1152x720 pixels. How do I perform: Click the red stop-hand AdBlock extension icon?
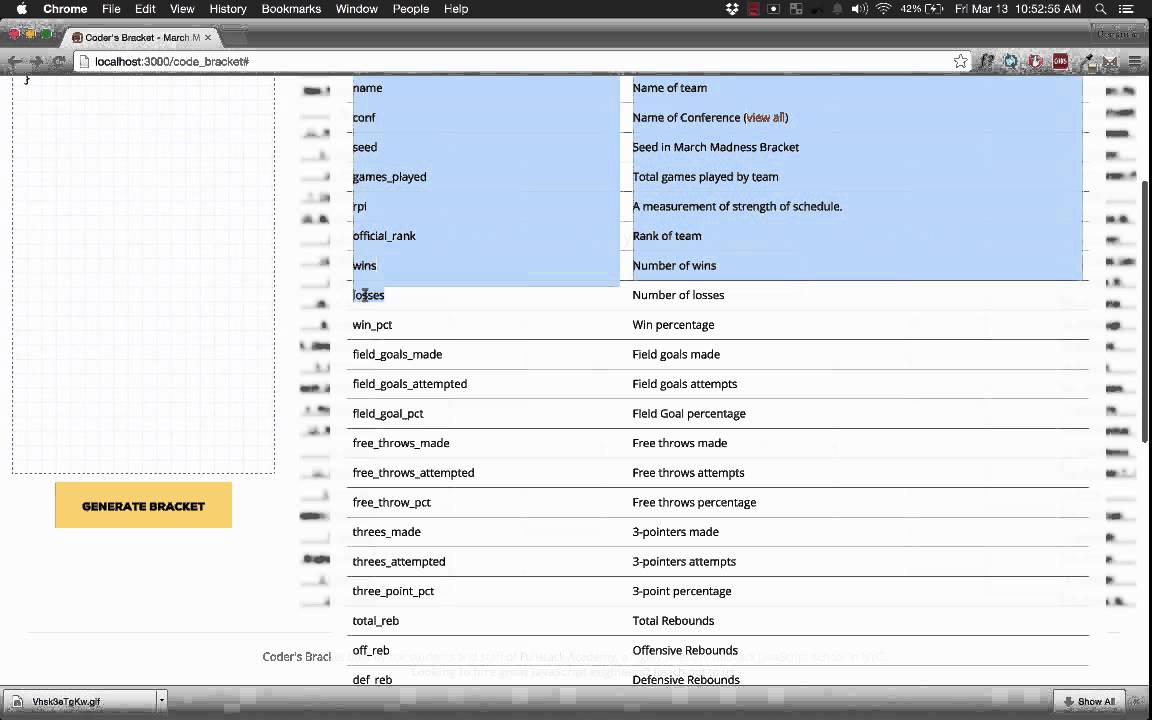coord(1035,62)
